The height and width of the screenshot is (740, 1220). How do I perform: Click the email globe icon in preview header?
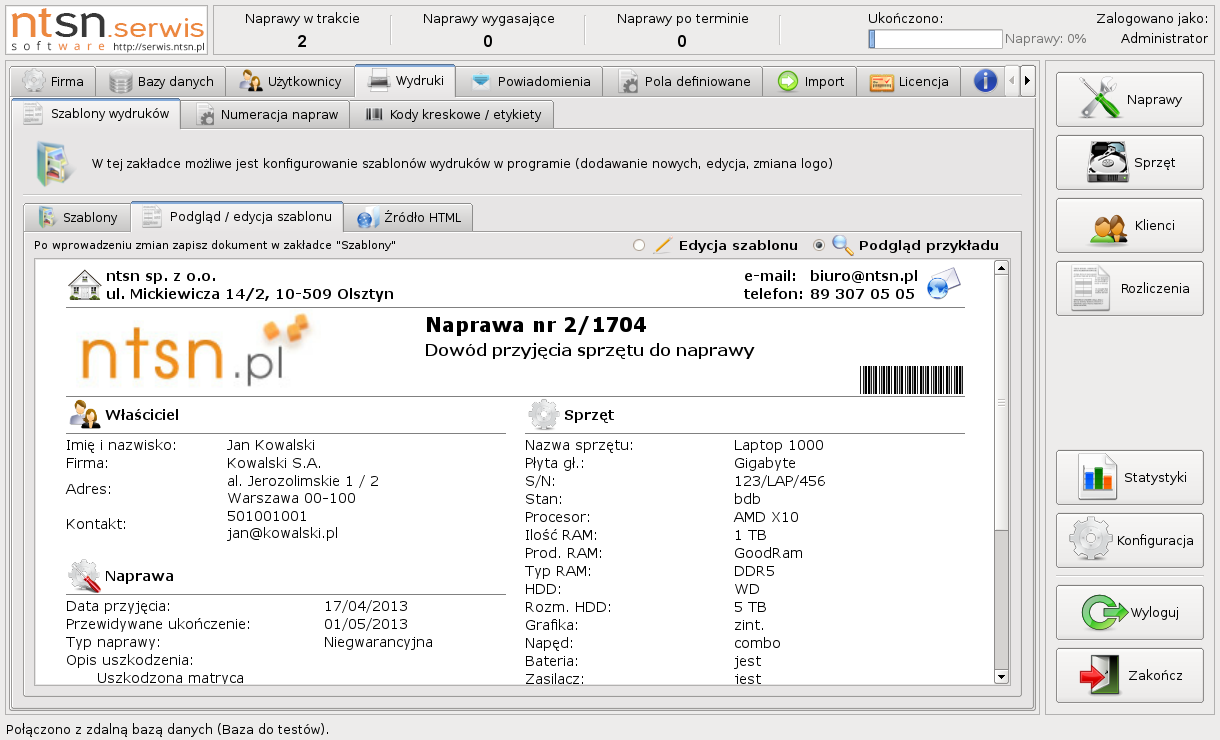click(x=943, y=284)
